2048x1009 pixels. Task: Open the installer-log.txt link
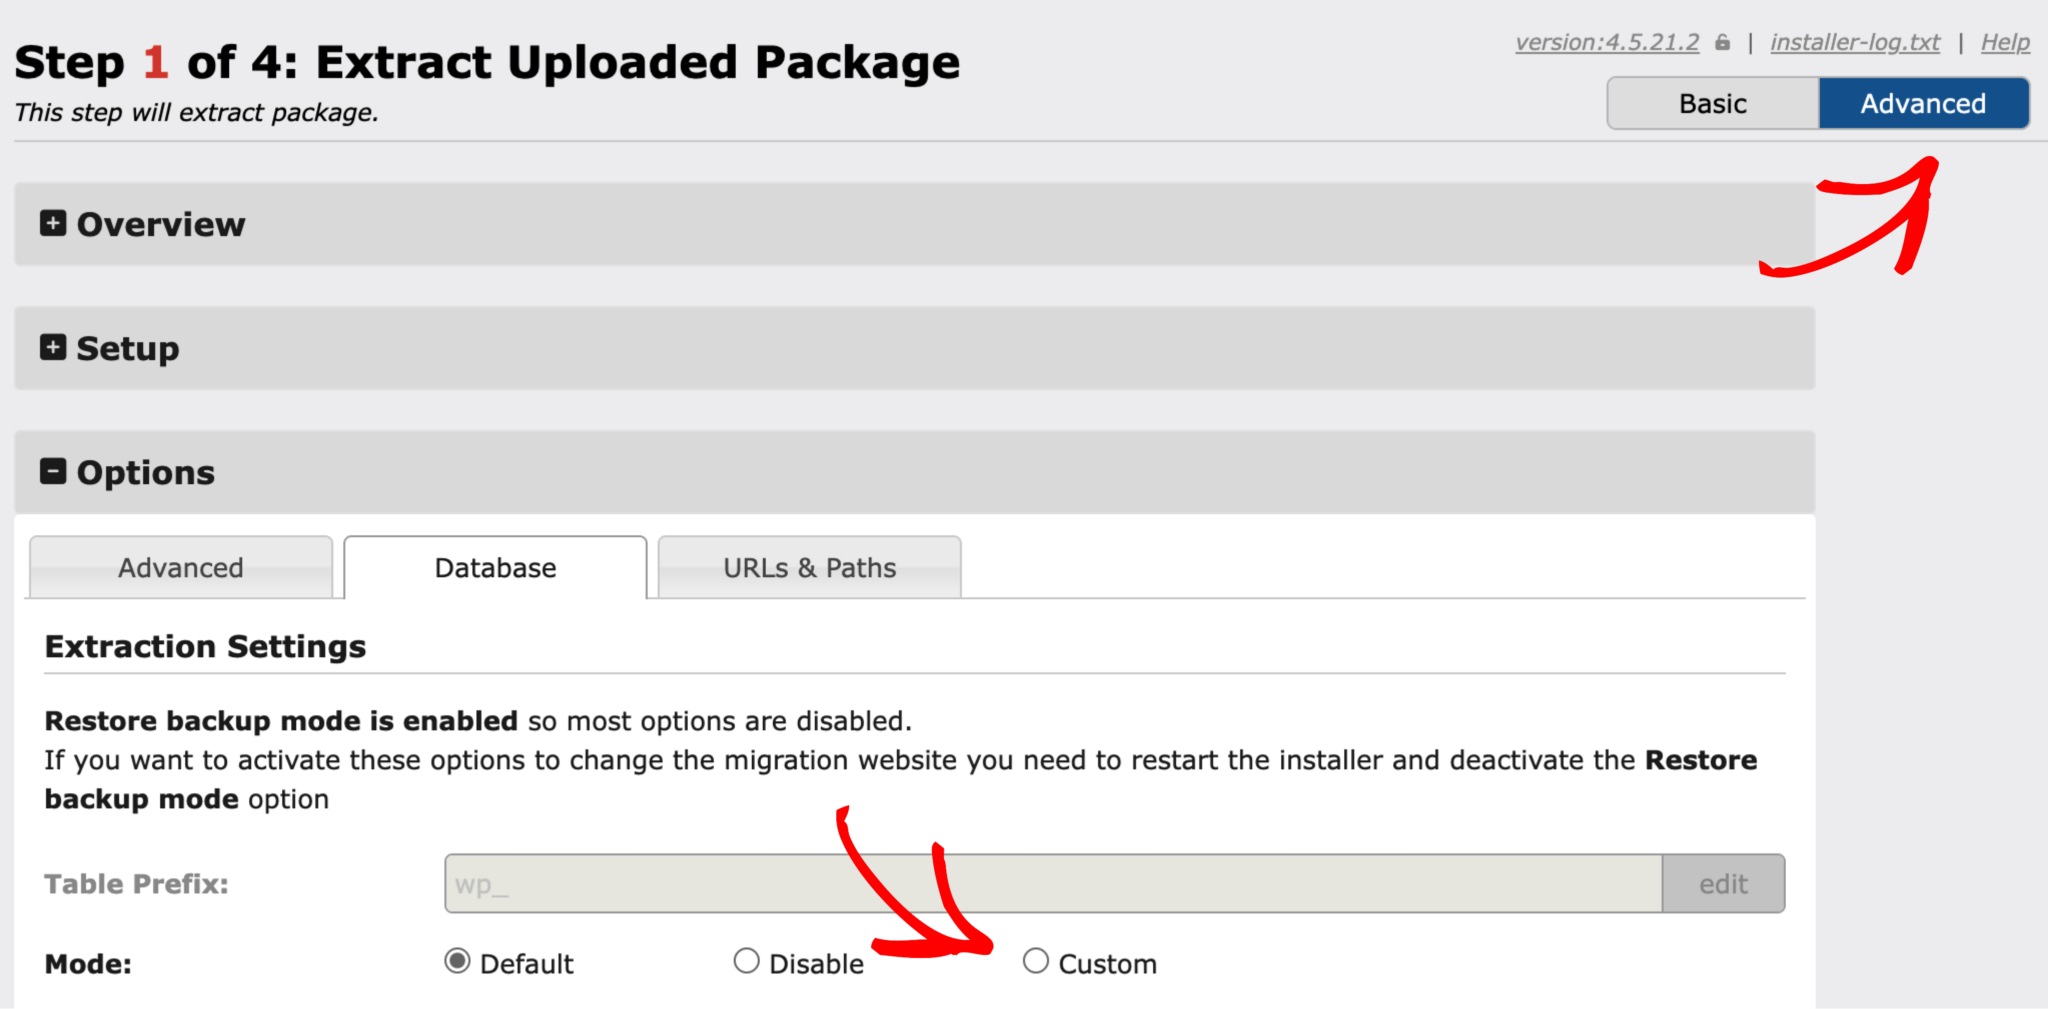pos(1855,42)
